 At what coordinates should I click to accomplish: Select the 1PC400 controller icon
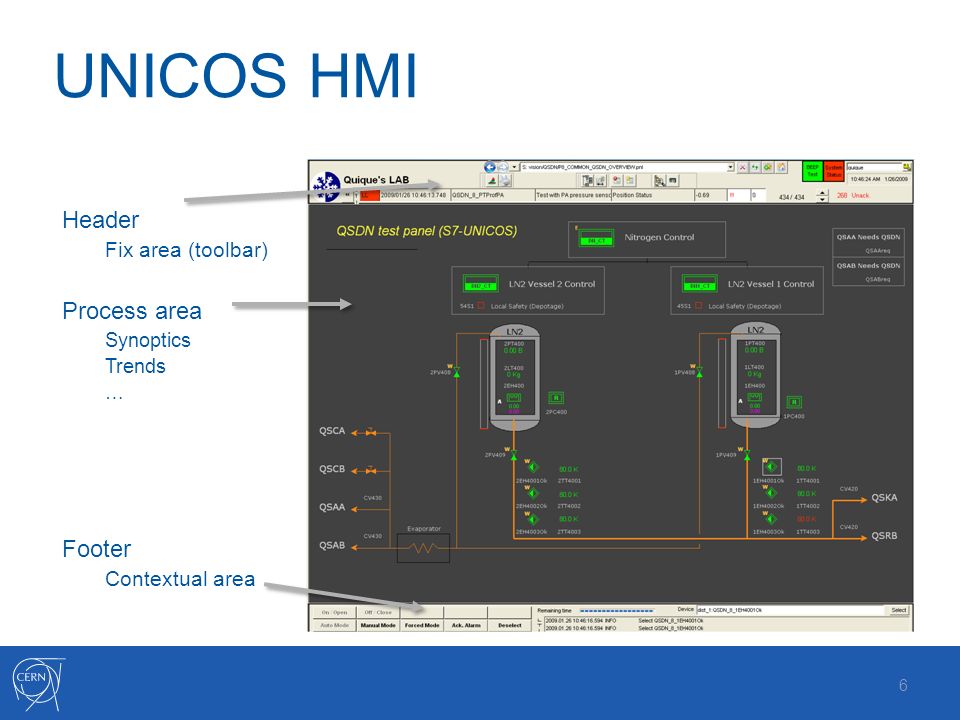(x=794, y=402)
